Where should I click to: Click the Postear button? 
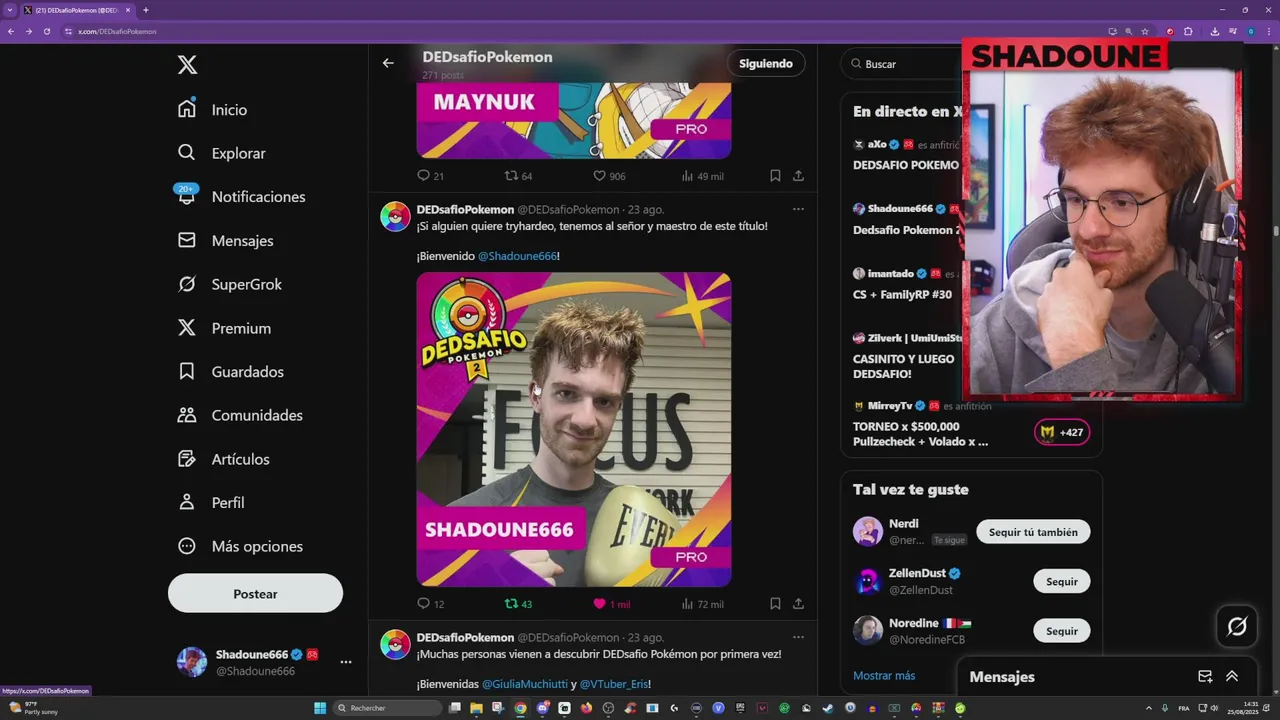tap(255, 593)
